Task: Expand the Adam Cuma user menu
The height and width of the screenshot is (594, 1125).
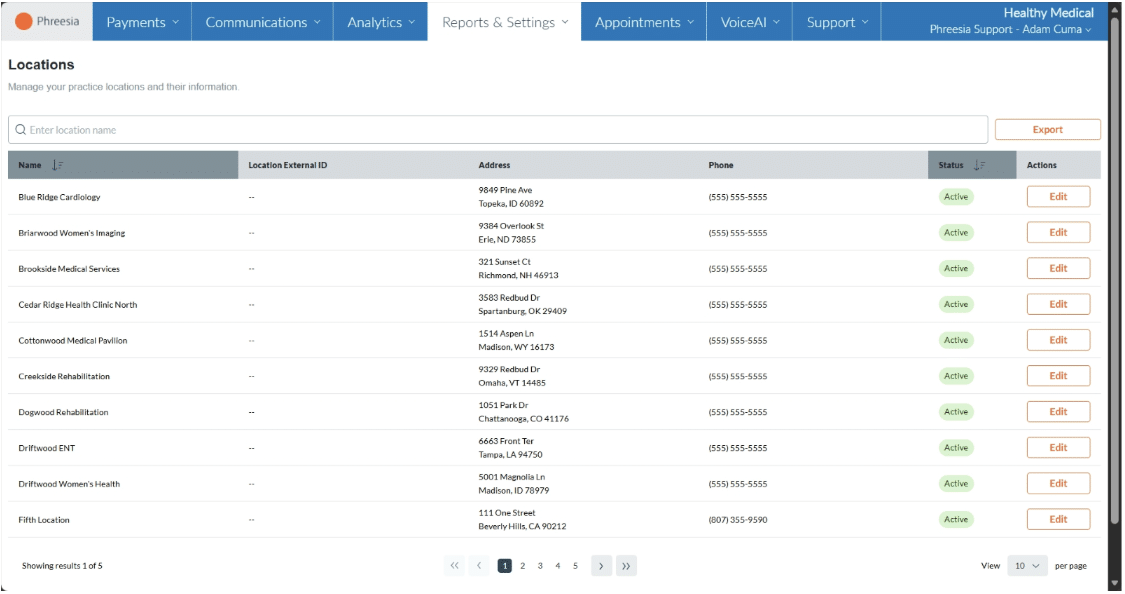Action: (x=1010, y=29)
